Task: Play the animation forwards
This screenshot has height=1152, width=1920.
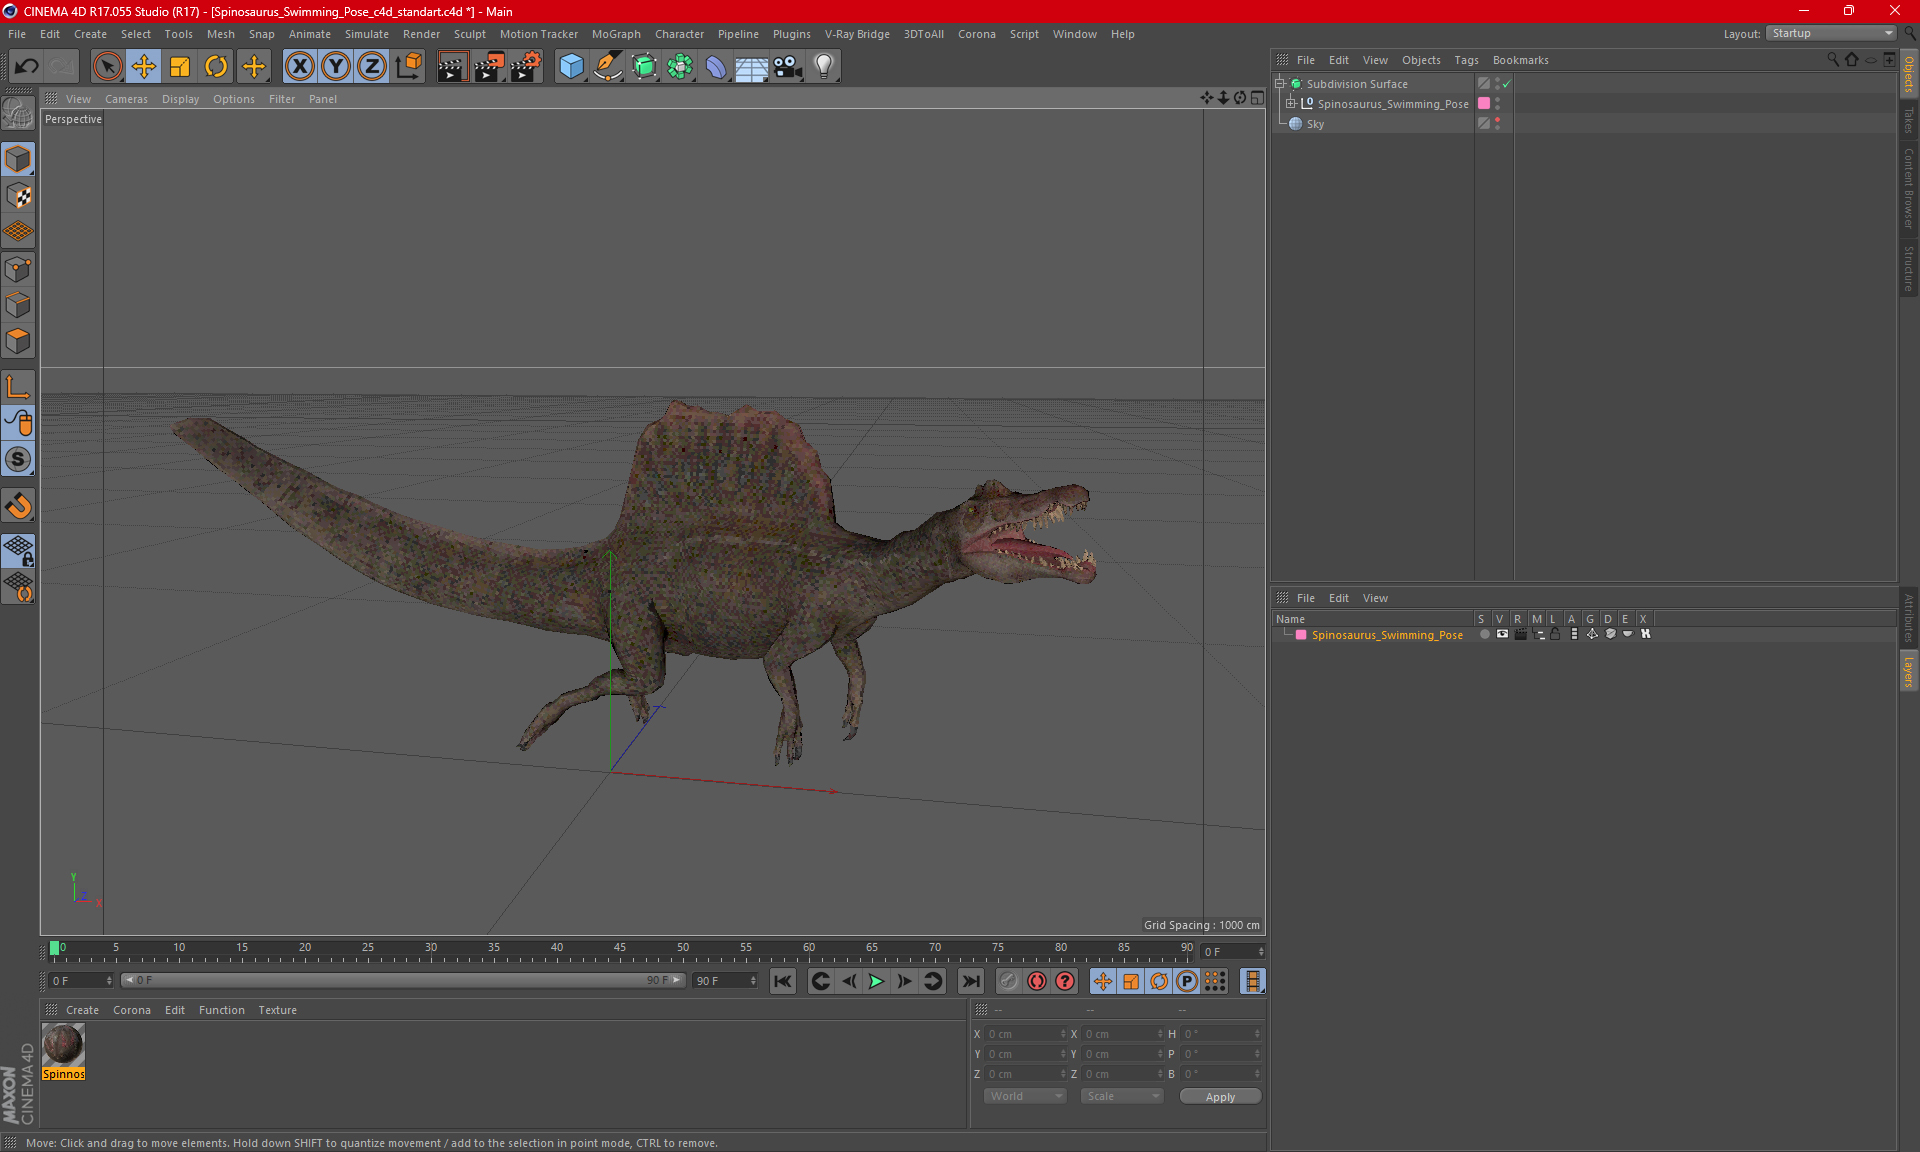Action: 876,981
